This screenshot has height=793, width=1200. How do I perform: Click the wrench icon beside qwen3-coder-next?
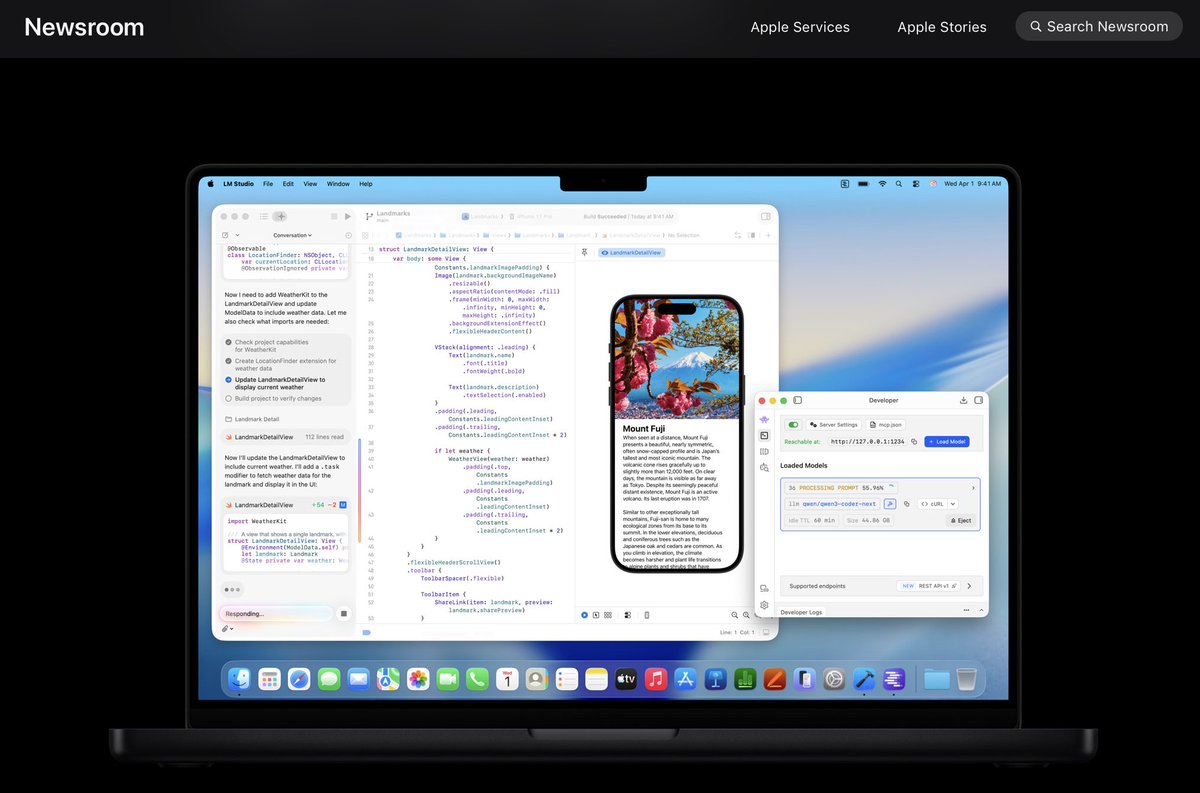click(890, 504)
